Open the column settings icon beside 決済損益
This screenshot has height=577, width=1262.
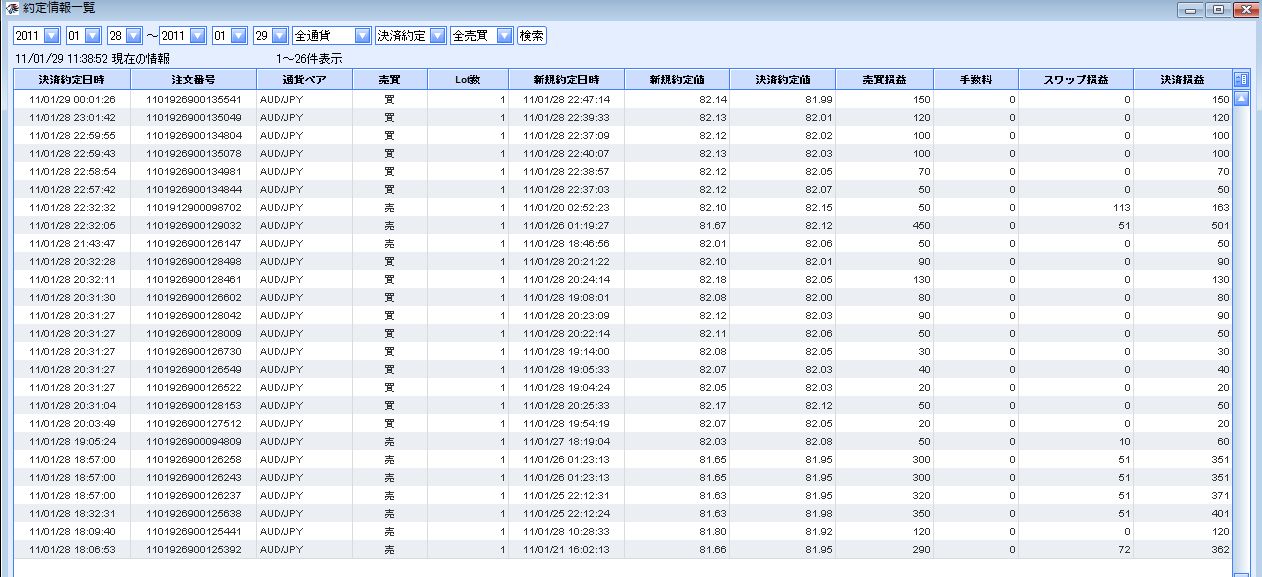pyautogui.click(x=1241, y=79)
